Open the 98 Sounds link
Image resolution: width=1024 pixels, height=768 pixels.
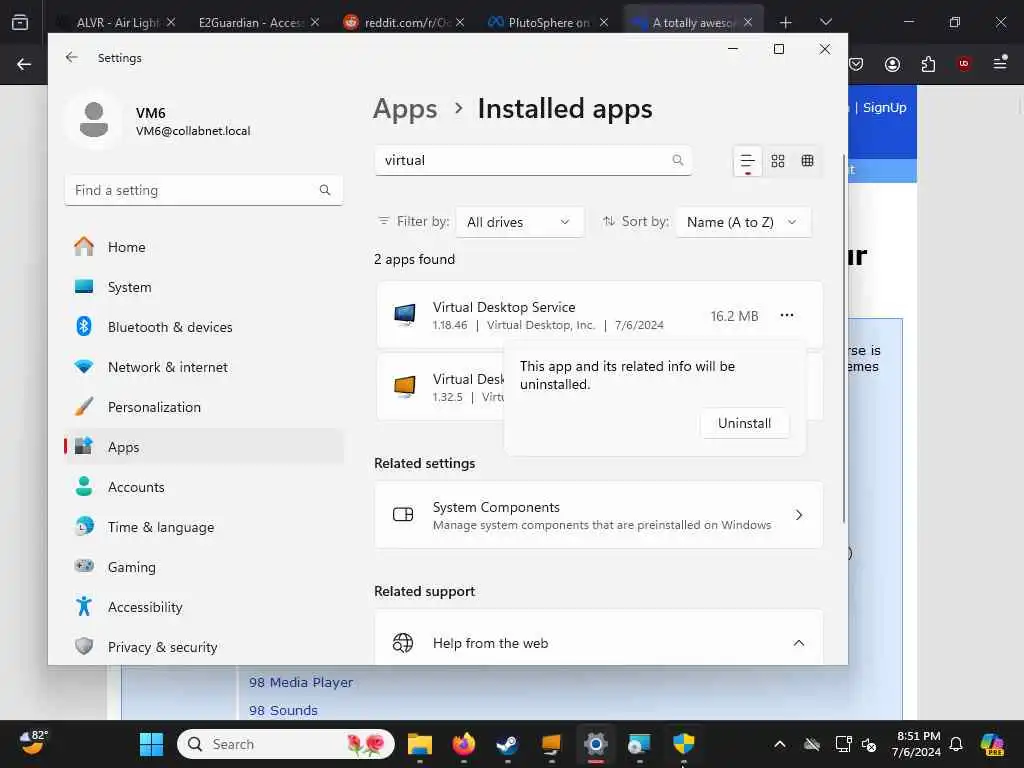[x=283, y=710]
